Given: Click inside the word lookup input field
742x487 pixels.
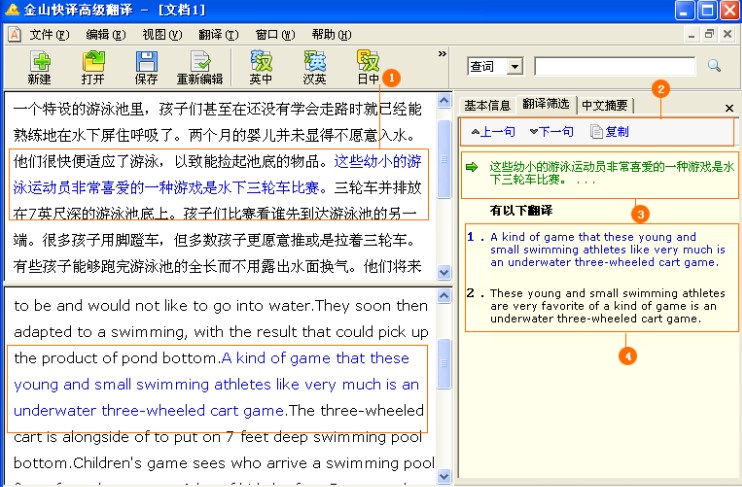Looking at the screenshot, I should coord(614,67).
